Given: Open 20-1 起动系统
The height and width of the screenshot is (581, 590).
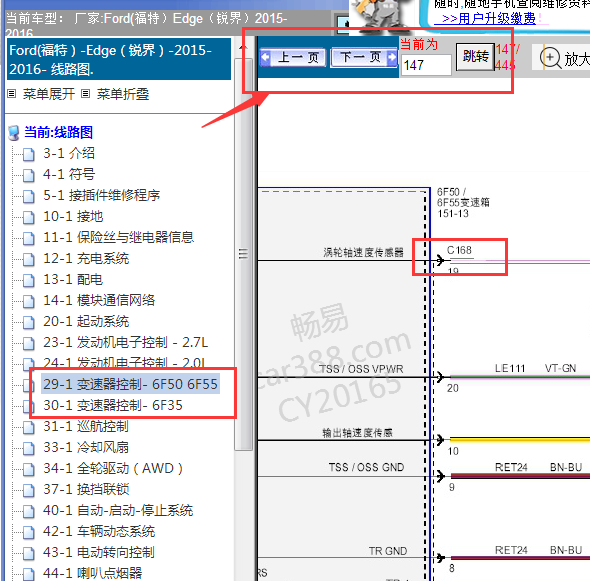Looking at the screenshot, I should (x=86, y=321).
